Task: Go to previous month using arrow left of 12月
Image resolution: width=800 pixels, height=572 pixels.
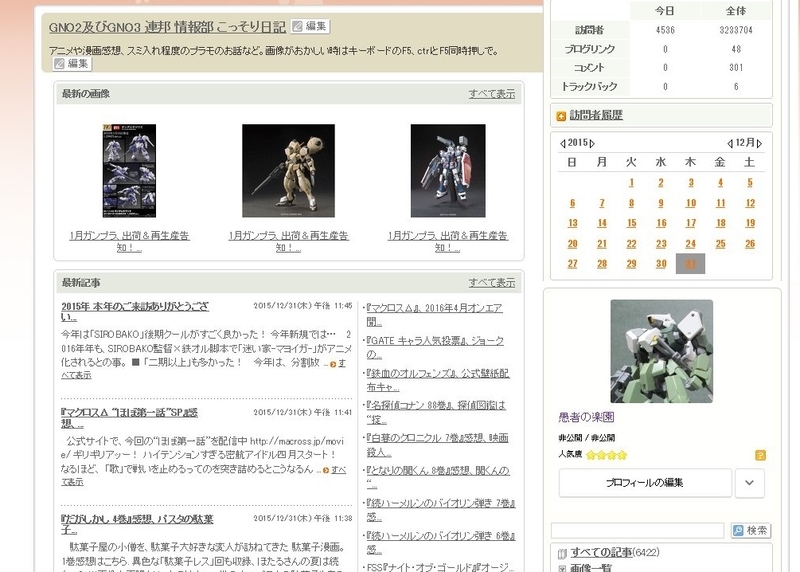Action: point(730,144)
